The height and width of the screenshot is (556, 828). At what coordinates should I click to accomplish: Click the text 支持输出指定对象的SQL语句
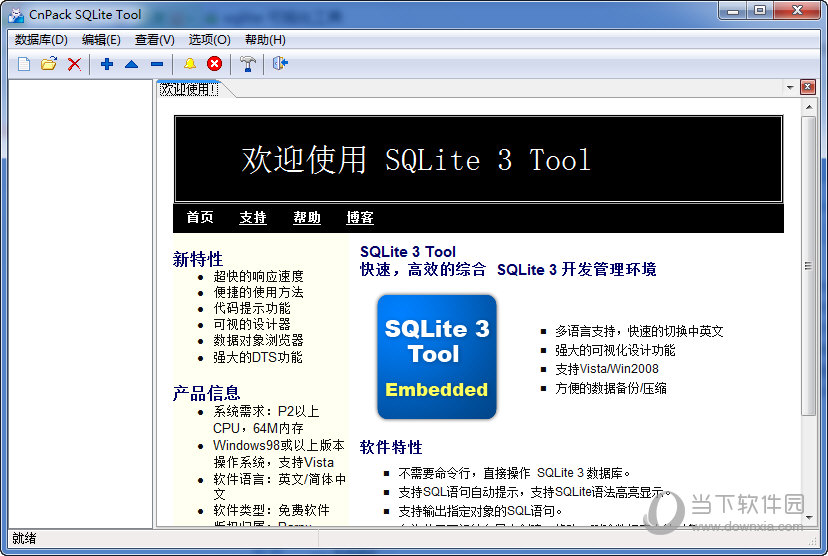pyautogui.click(x=480, y=511)
